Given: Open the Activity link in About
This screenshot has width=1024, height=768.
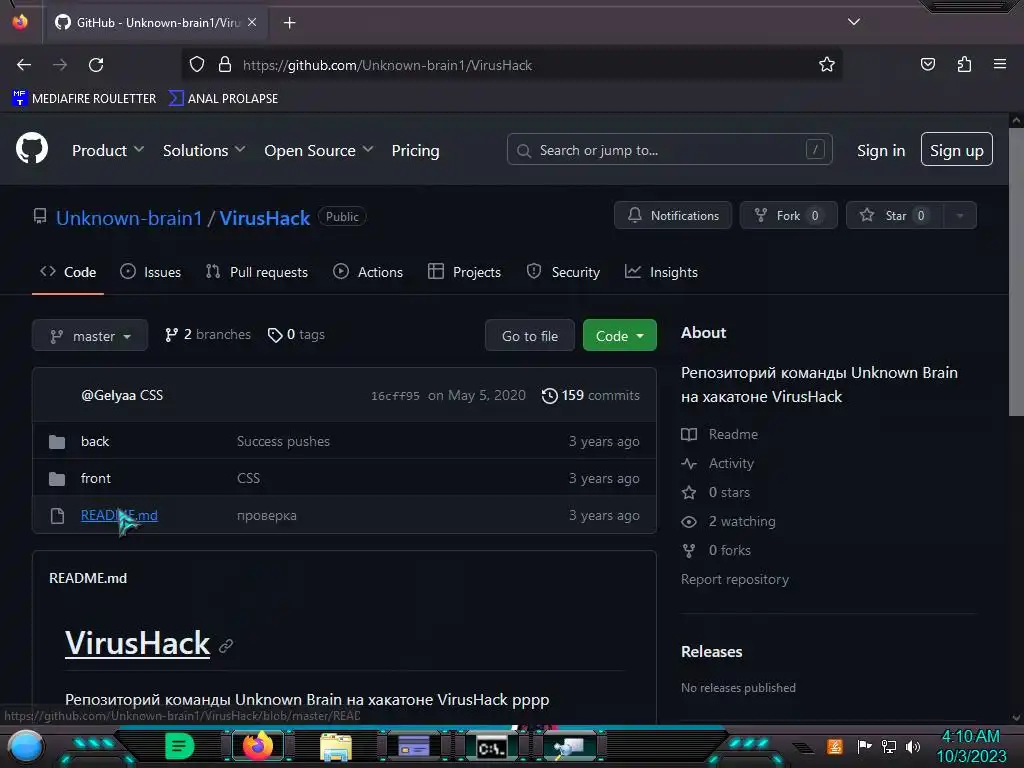Looking at the screenshot, I should (718, 464).
